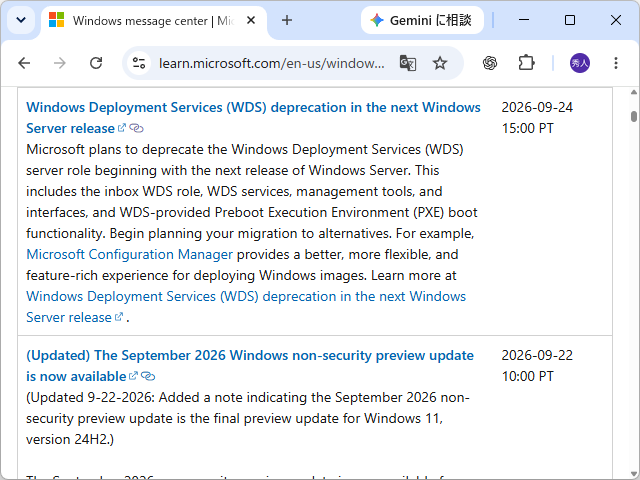Image resolution: width=640 pixels, height=480 pixels.
Task: Open the Chrome three-dot menu
Action: point(616,63)
